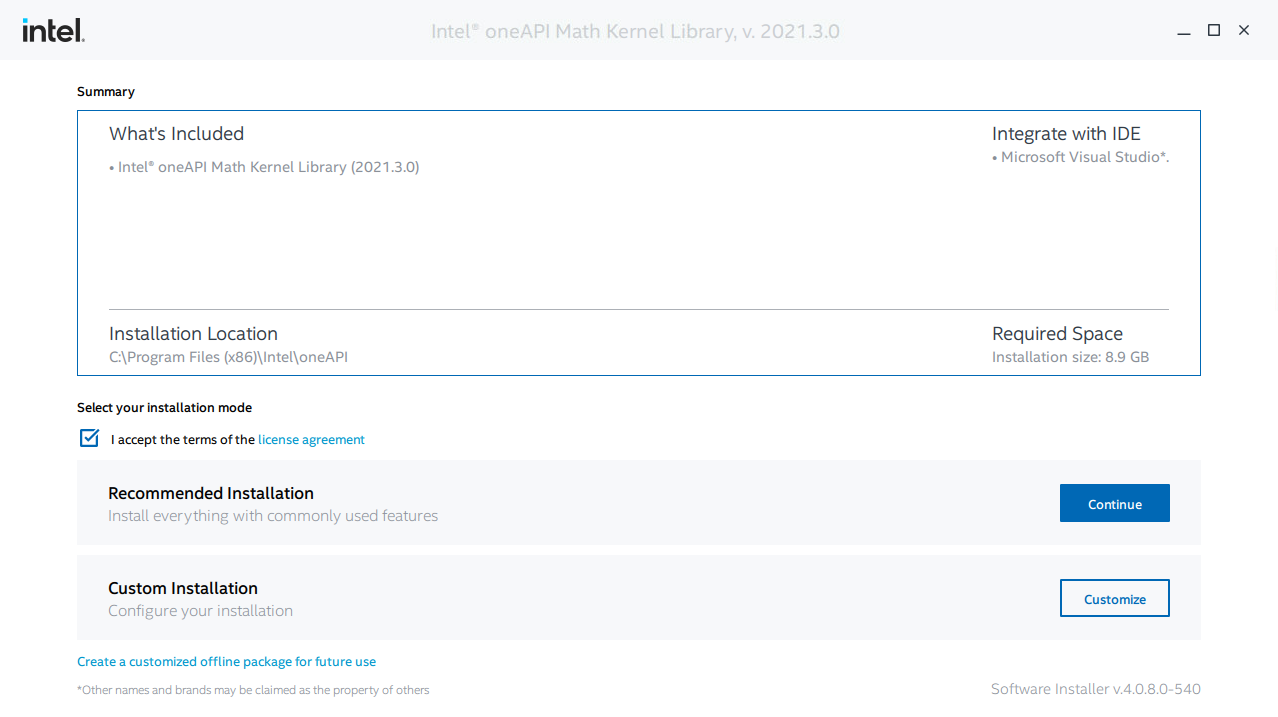Maximize the installer window
Image resolution: width=1278 pixels, height=717 pixels.
(x=1214, y=31)
